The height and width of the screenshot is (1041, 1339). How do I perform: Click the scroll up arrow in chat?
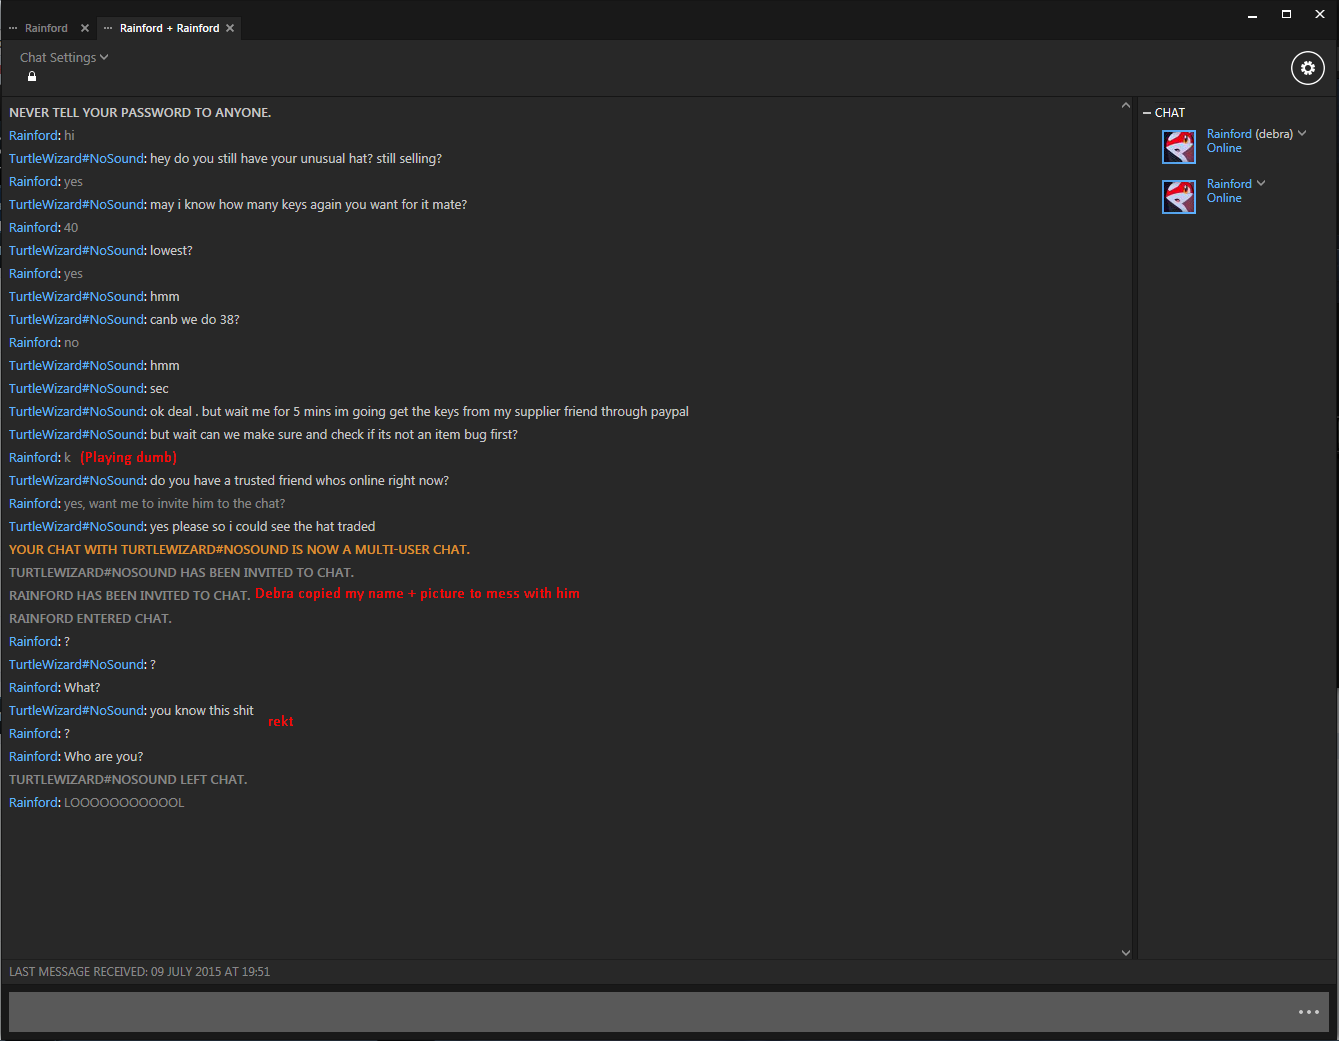[x=1126, y=105]
